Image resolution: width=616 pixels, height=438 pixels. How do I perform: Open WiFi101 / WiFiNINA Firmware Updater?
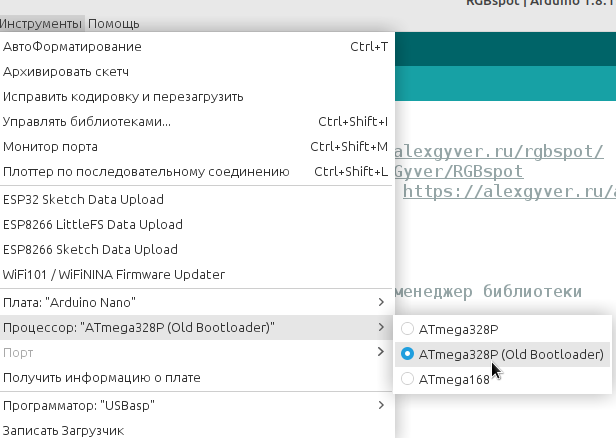pyautogui.click(x=196, y=274)
